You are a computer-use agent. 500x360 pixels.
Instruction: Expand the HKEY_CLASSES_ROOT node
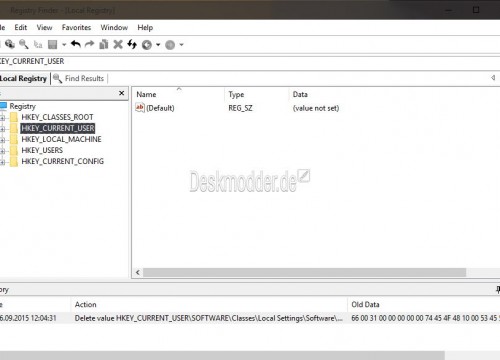click(x=2, y=118)
